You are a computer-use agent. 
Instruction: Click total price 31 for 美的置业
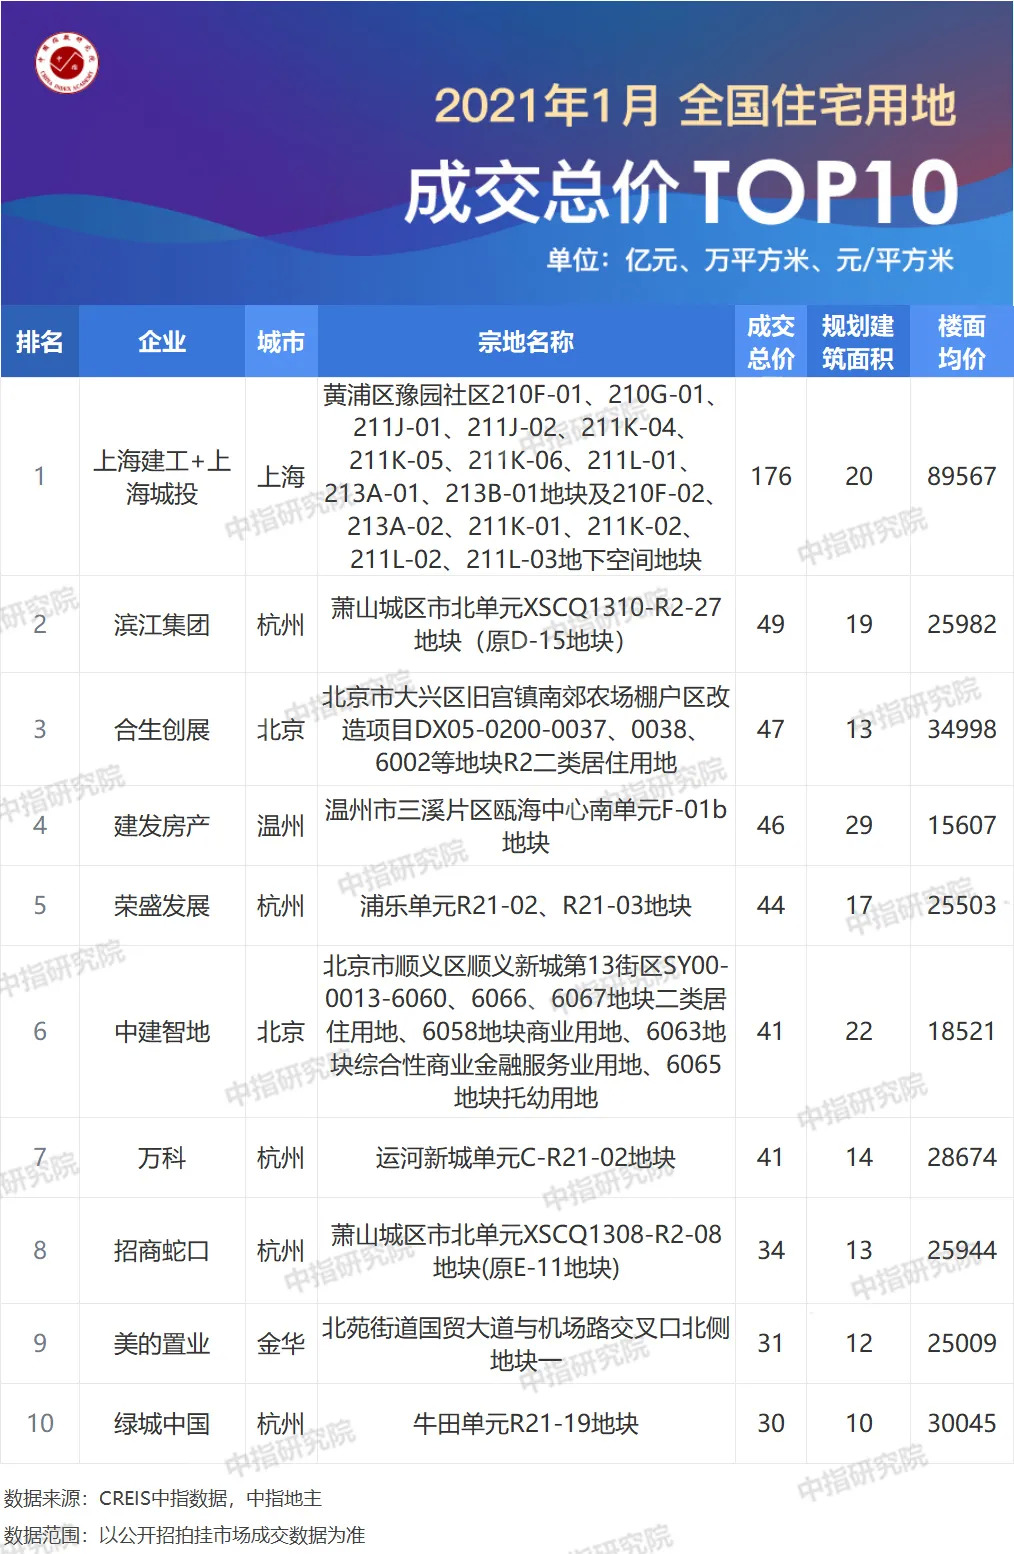pos(771,1344)
